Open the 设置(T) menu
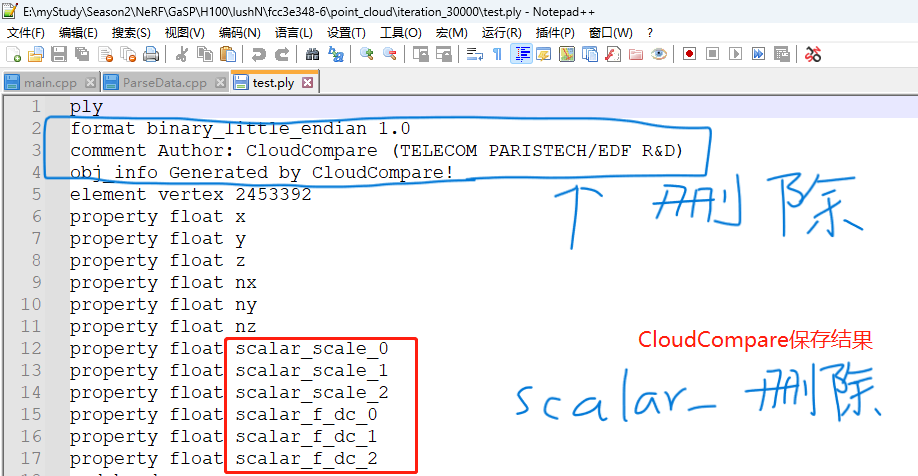 [x=346, y=33]
